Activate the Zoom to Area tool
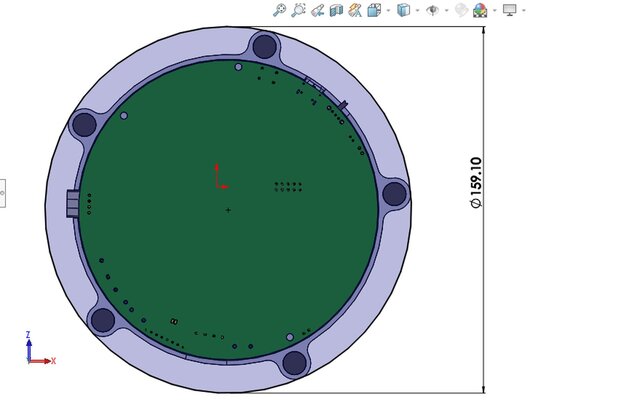 pyautogui.click(x=298, y=10)
